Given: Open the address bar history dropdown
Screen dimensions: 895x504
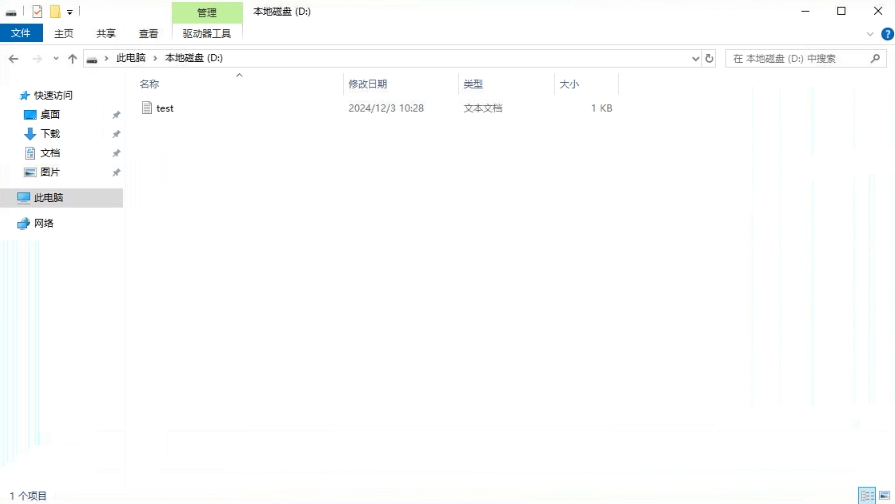Looking at the screenshot, I should tap(696, 59).
